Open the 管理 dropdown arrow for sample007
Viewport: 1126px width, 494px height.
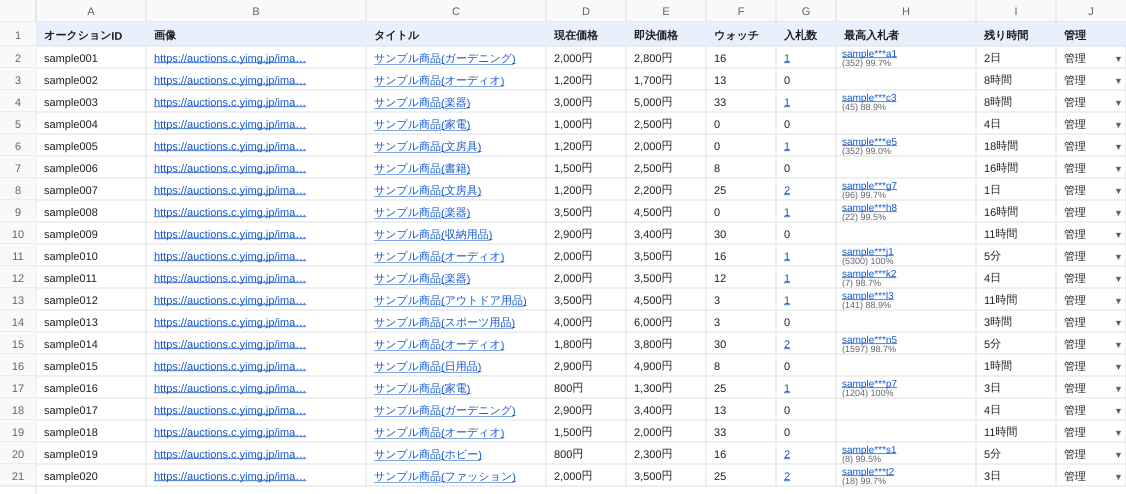coord(1118,191)
